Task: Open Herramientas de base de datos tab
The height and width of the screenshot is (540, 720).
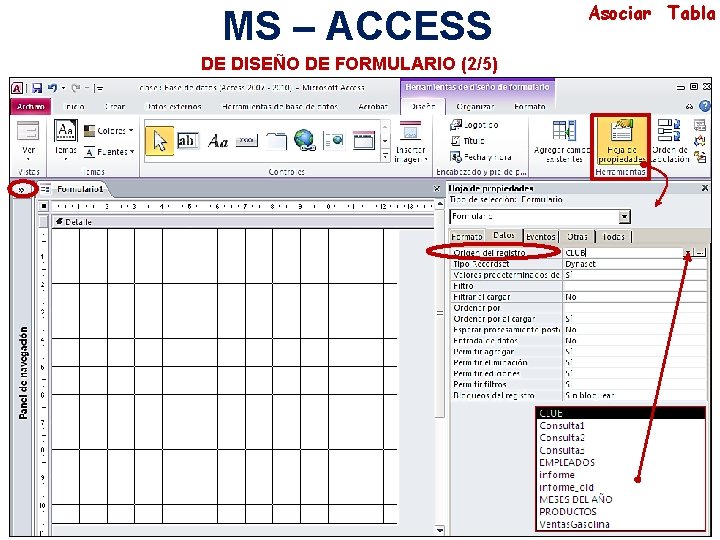Action: pos(280,107)
